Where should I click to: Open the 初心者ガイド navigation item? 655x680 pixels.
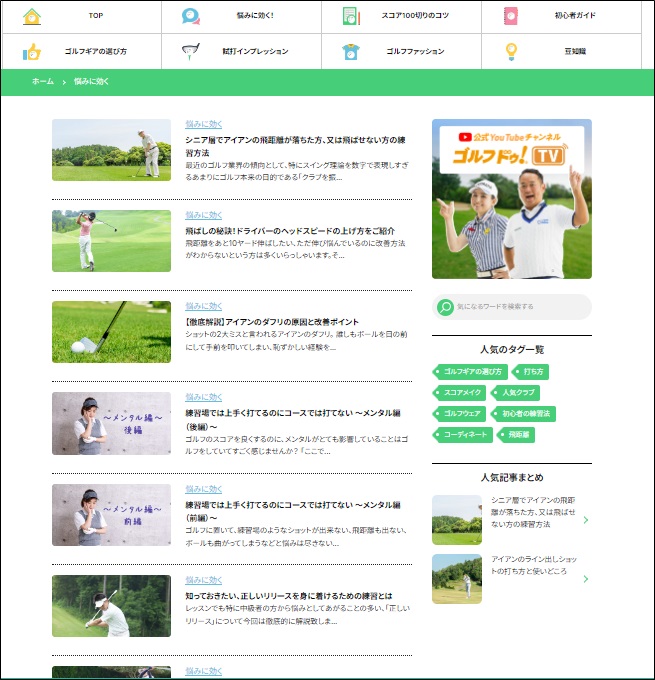[x=561, y=16]
